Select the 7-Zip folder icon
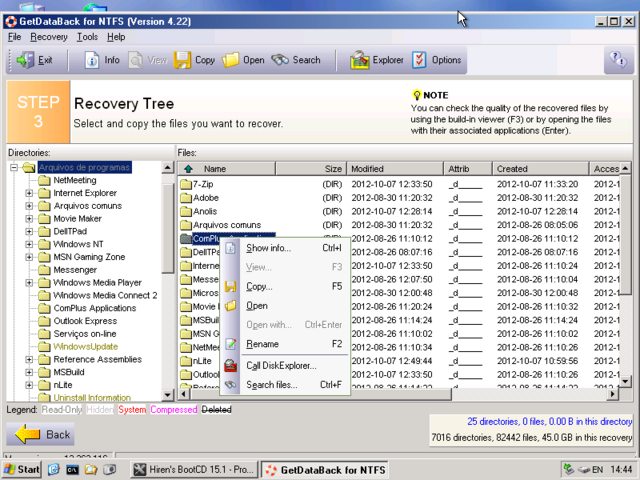This screenshot has width=640, height=480. (186, 184)
